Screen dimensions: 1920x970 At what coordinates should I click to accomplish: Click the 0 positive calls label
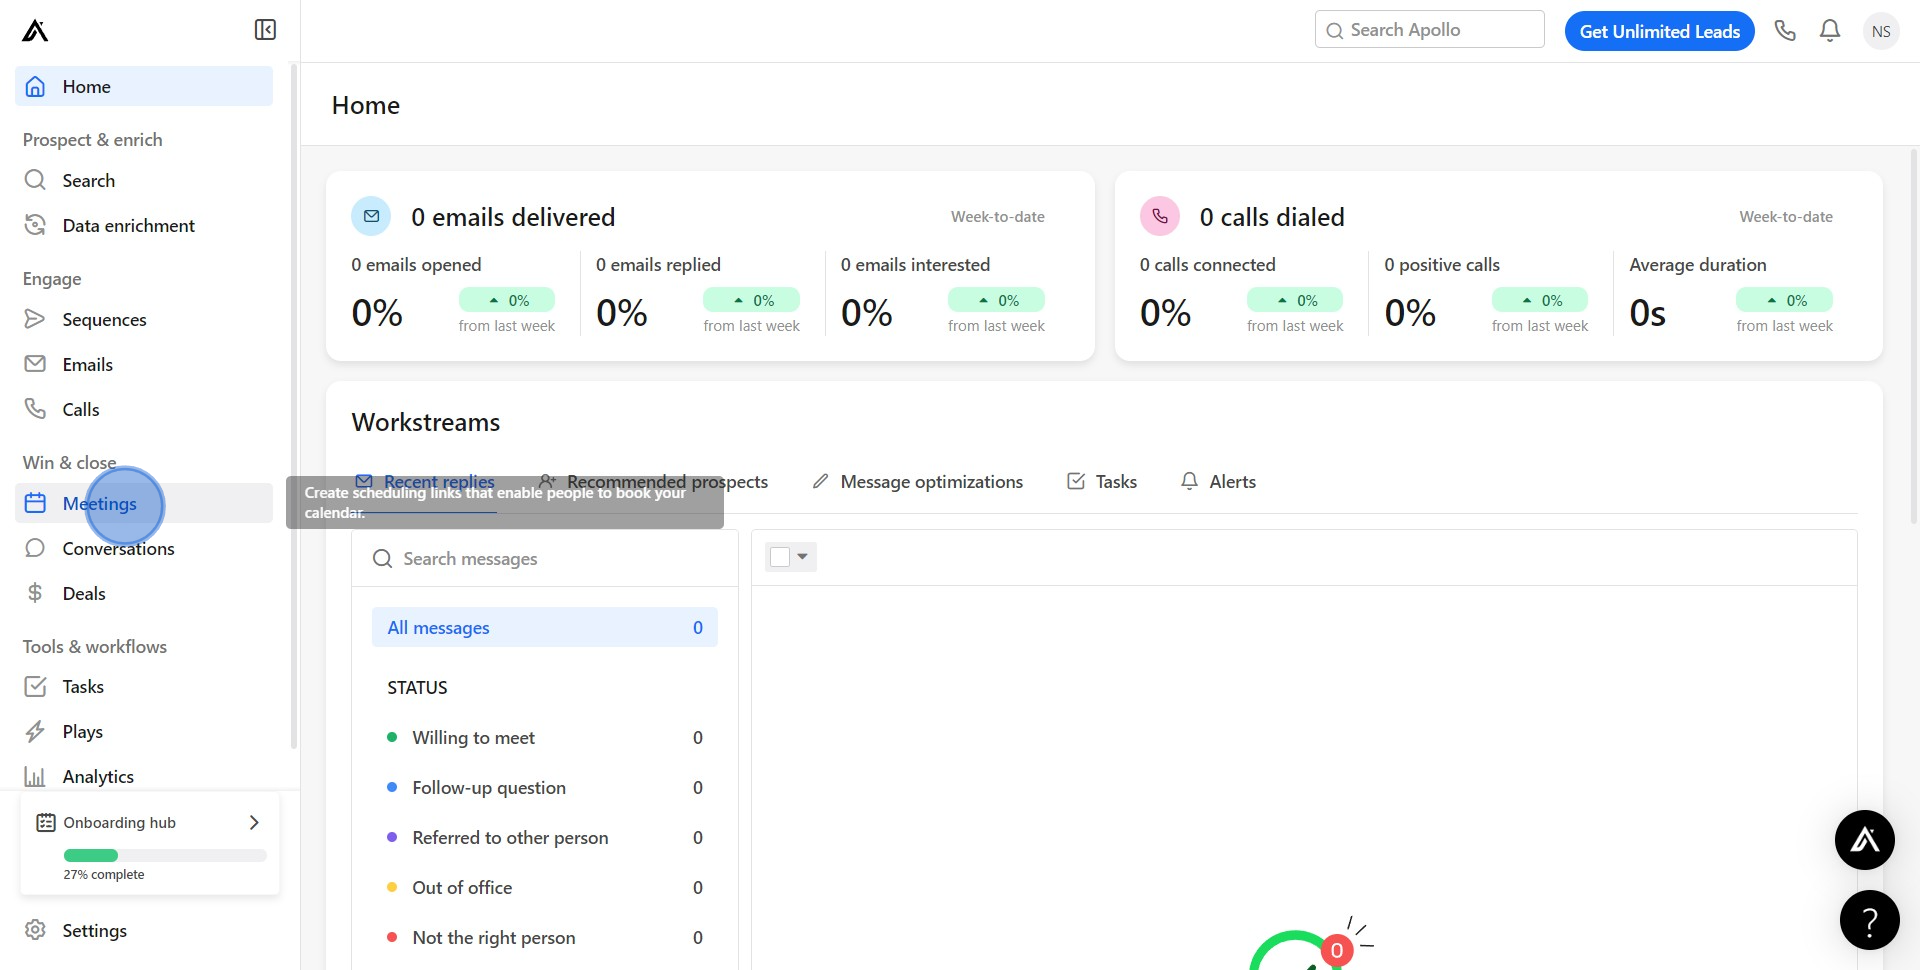pyautogui.click(x=1442, y=265)
